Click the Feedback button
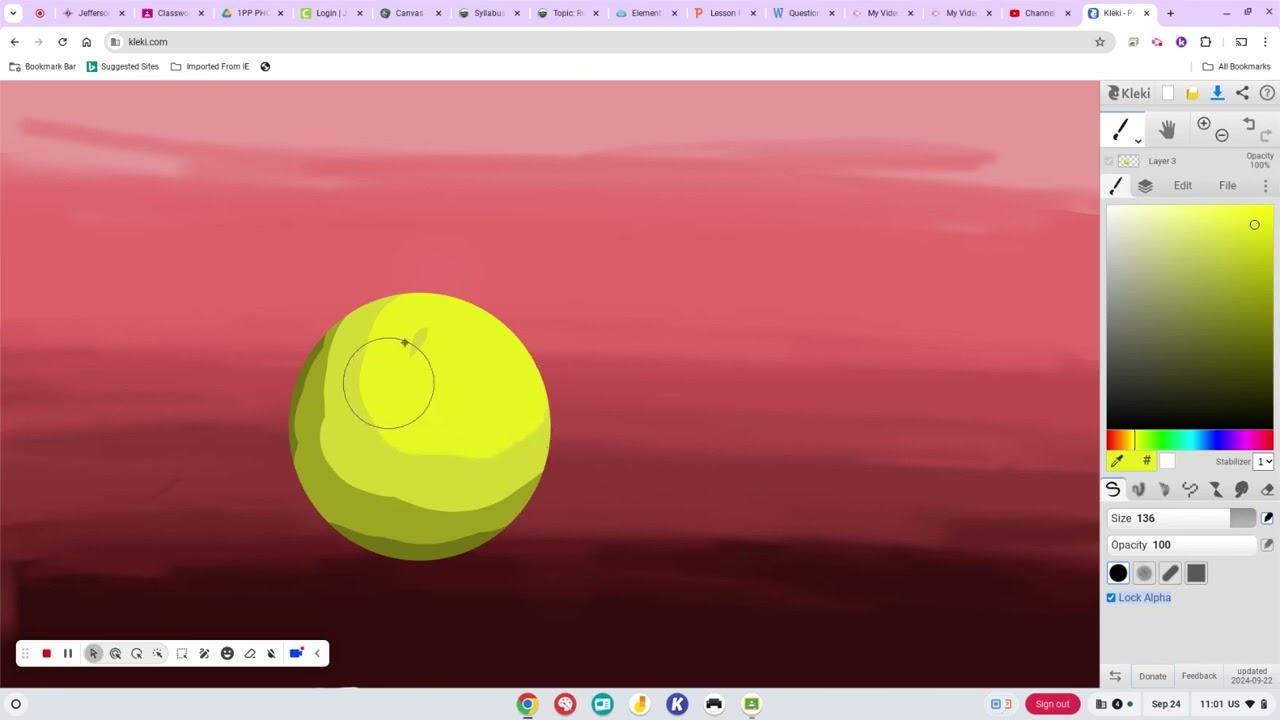1280x720 pixels. click(1199, 676)
